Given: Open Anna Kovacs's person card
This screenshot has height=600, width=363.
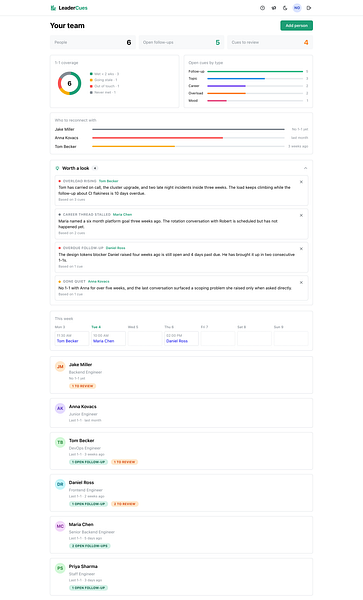Looking at the screenshot, I should coord(181,413).
